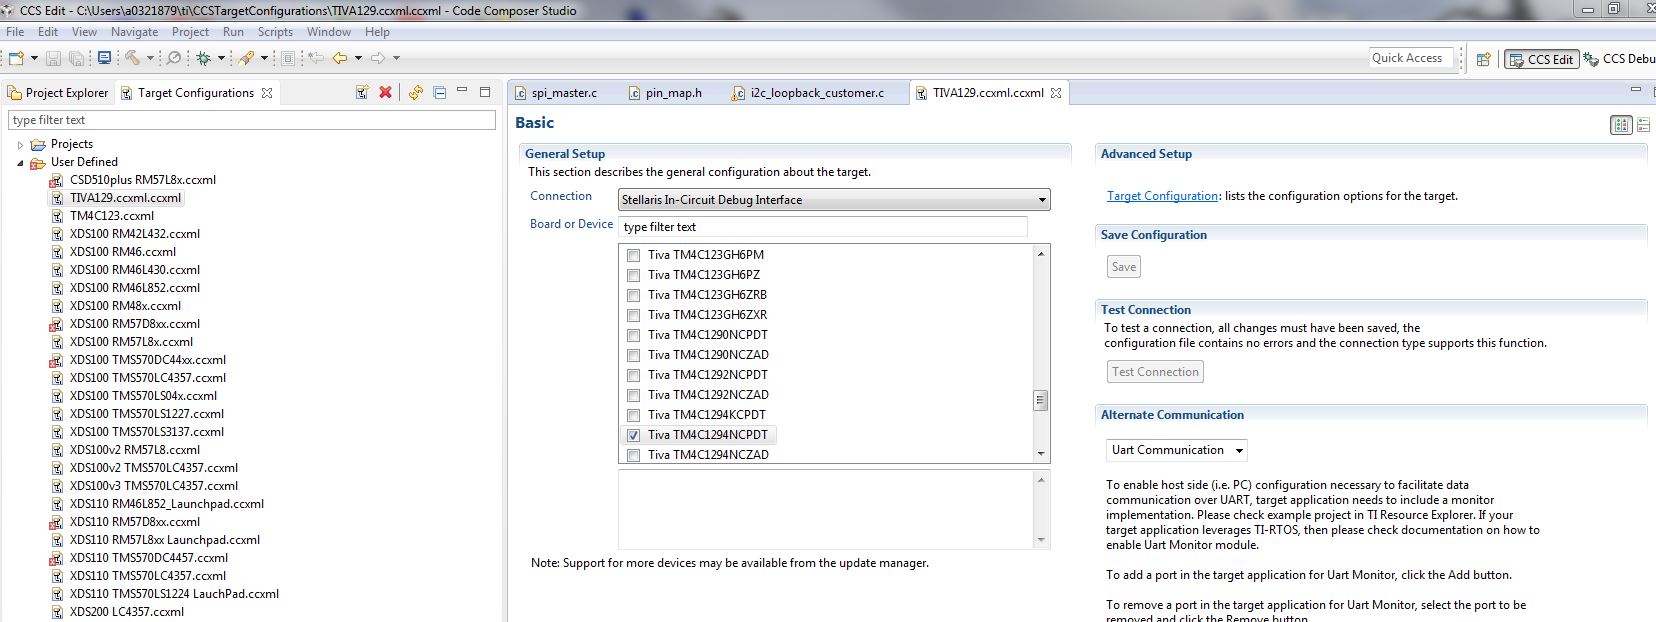The height and width of the screenshot is (622, 1656).
Task: Expand the Projects tree node
Action: 20,145
